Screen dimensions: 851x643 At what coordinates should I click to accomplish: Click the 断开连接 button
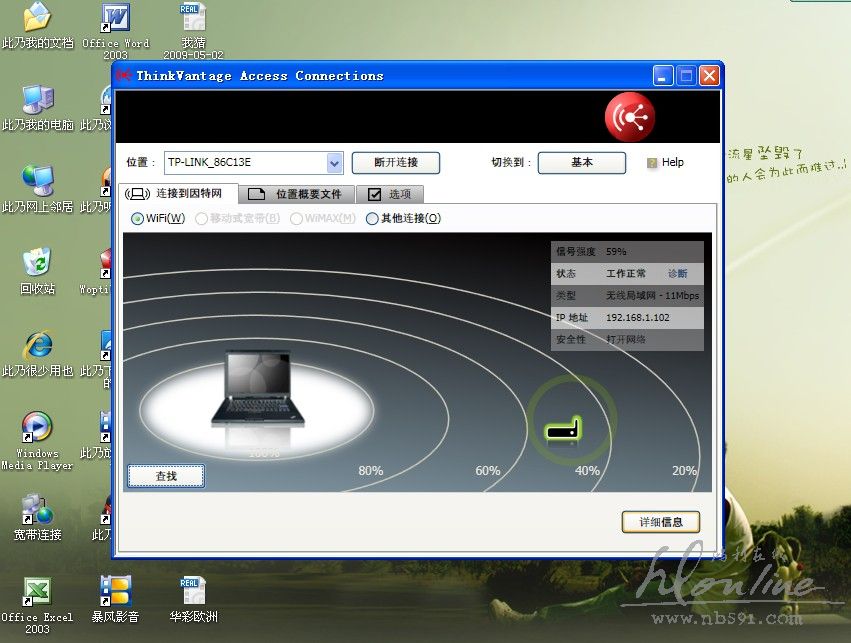point(396,162)
